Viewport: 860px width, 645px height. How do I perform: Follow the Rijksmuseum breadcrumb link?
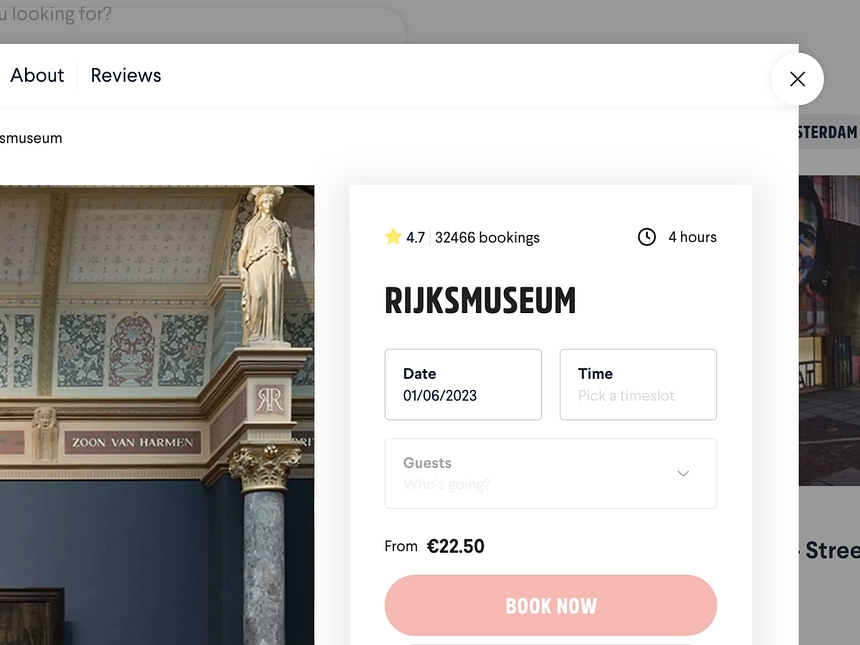[x=31, y=138]
